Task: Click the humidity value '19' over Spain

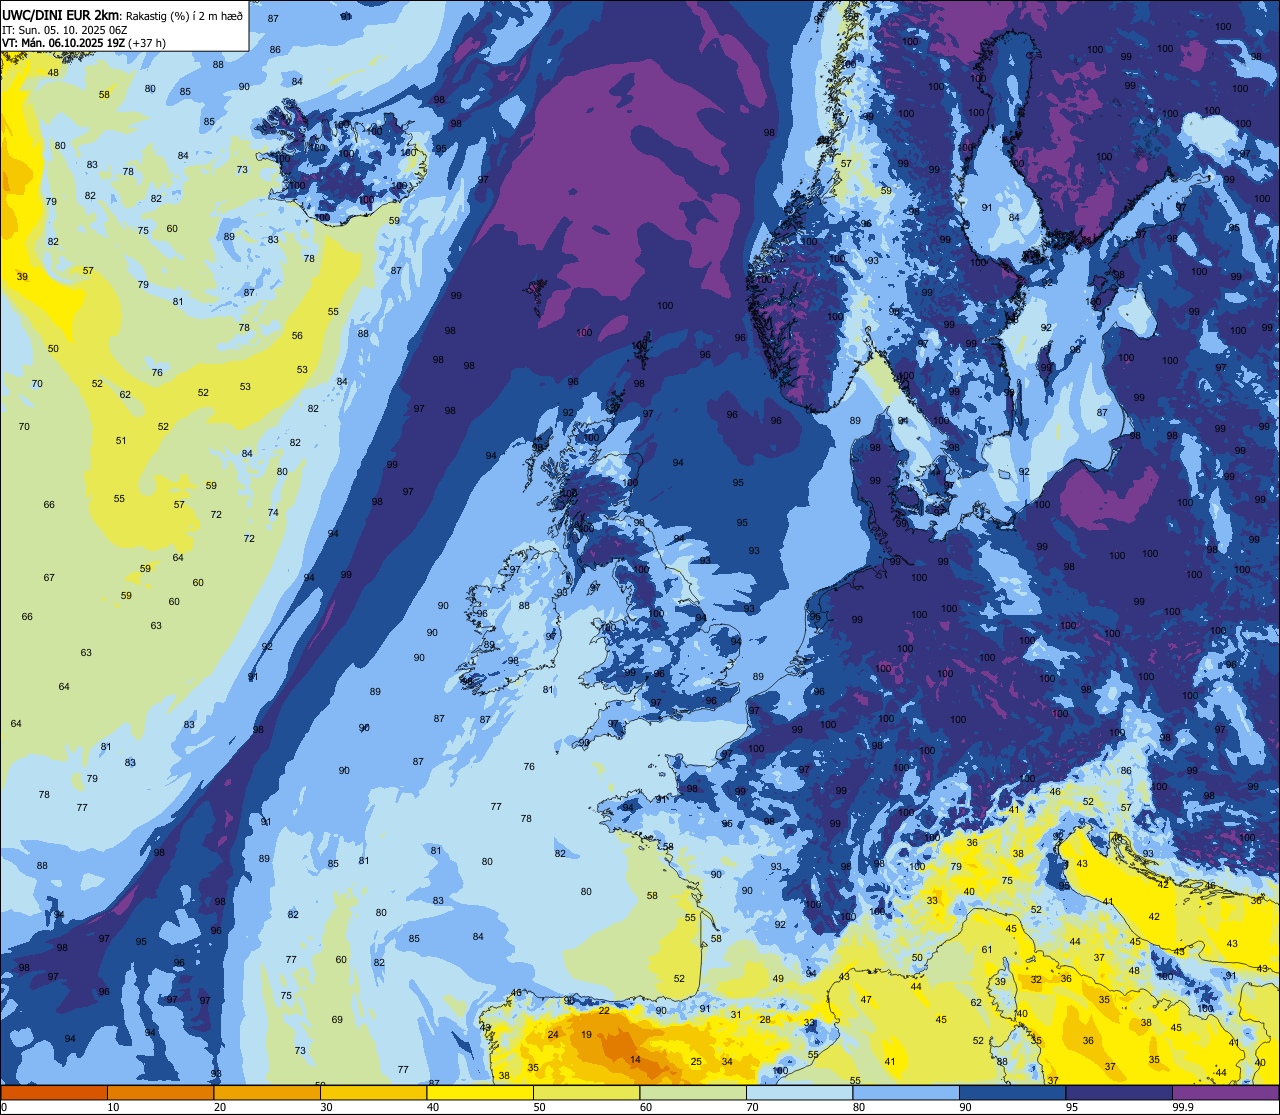Action: [586, 1035]
